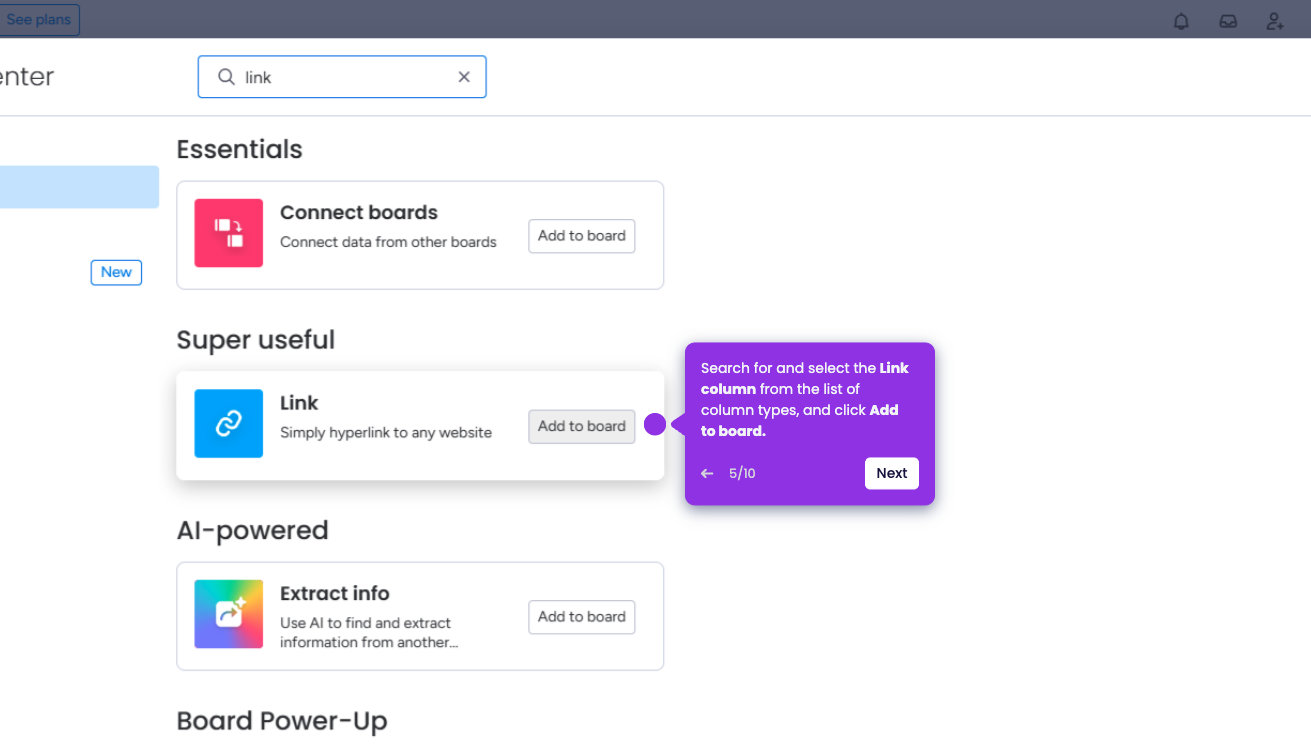
Task: Click the Extract info rainbow icon
Action: 229,614
